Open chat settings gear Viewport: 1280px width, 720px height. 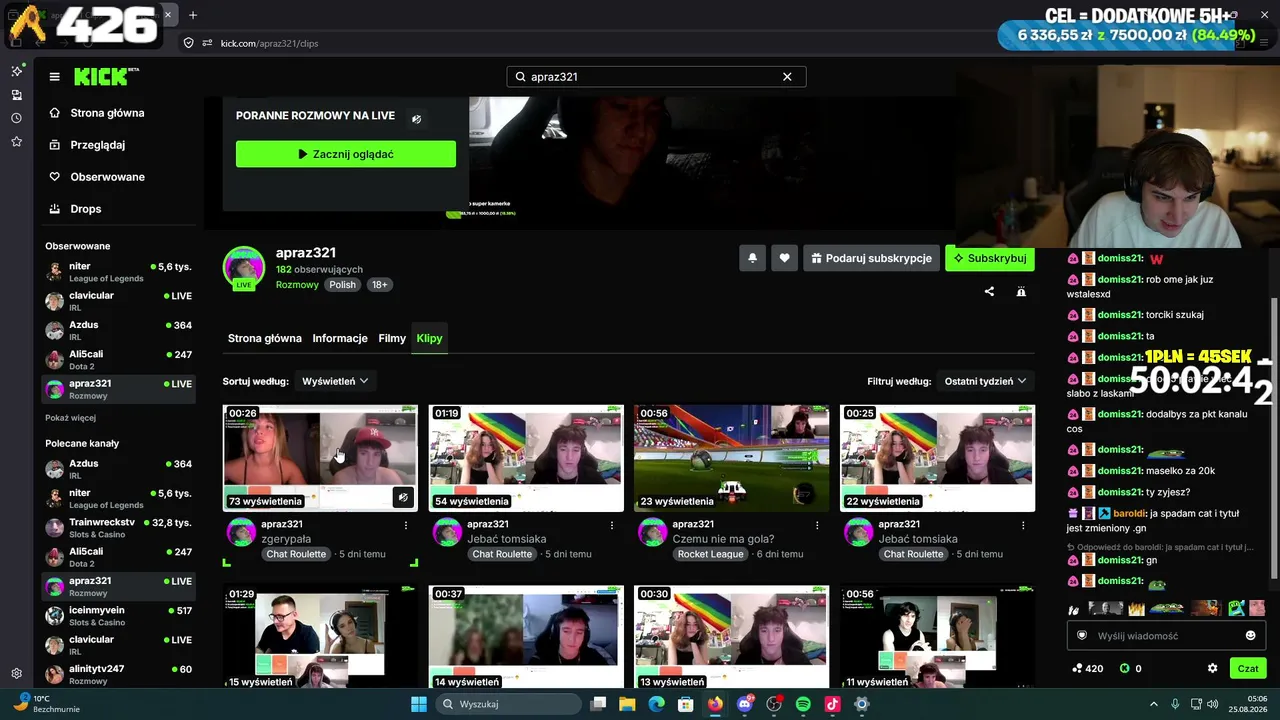1213,668
